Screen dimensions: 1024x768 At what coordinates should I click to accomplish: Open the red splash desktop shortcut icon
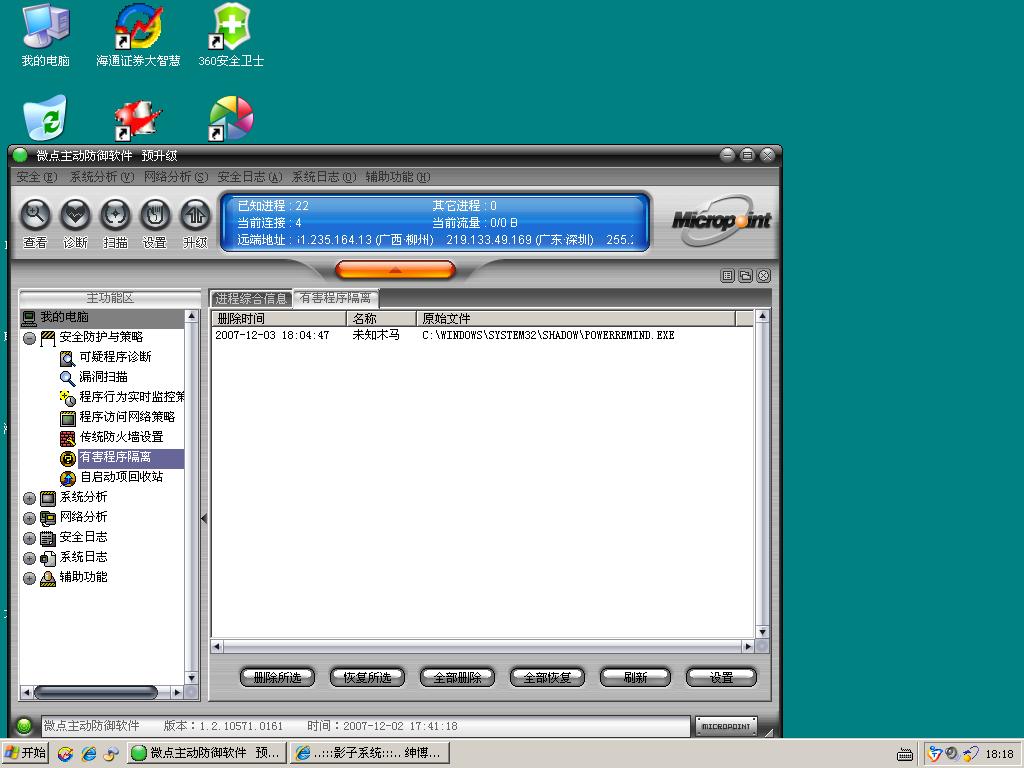pyautogui.click(x=138, y=120)
